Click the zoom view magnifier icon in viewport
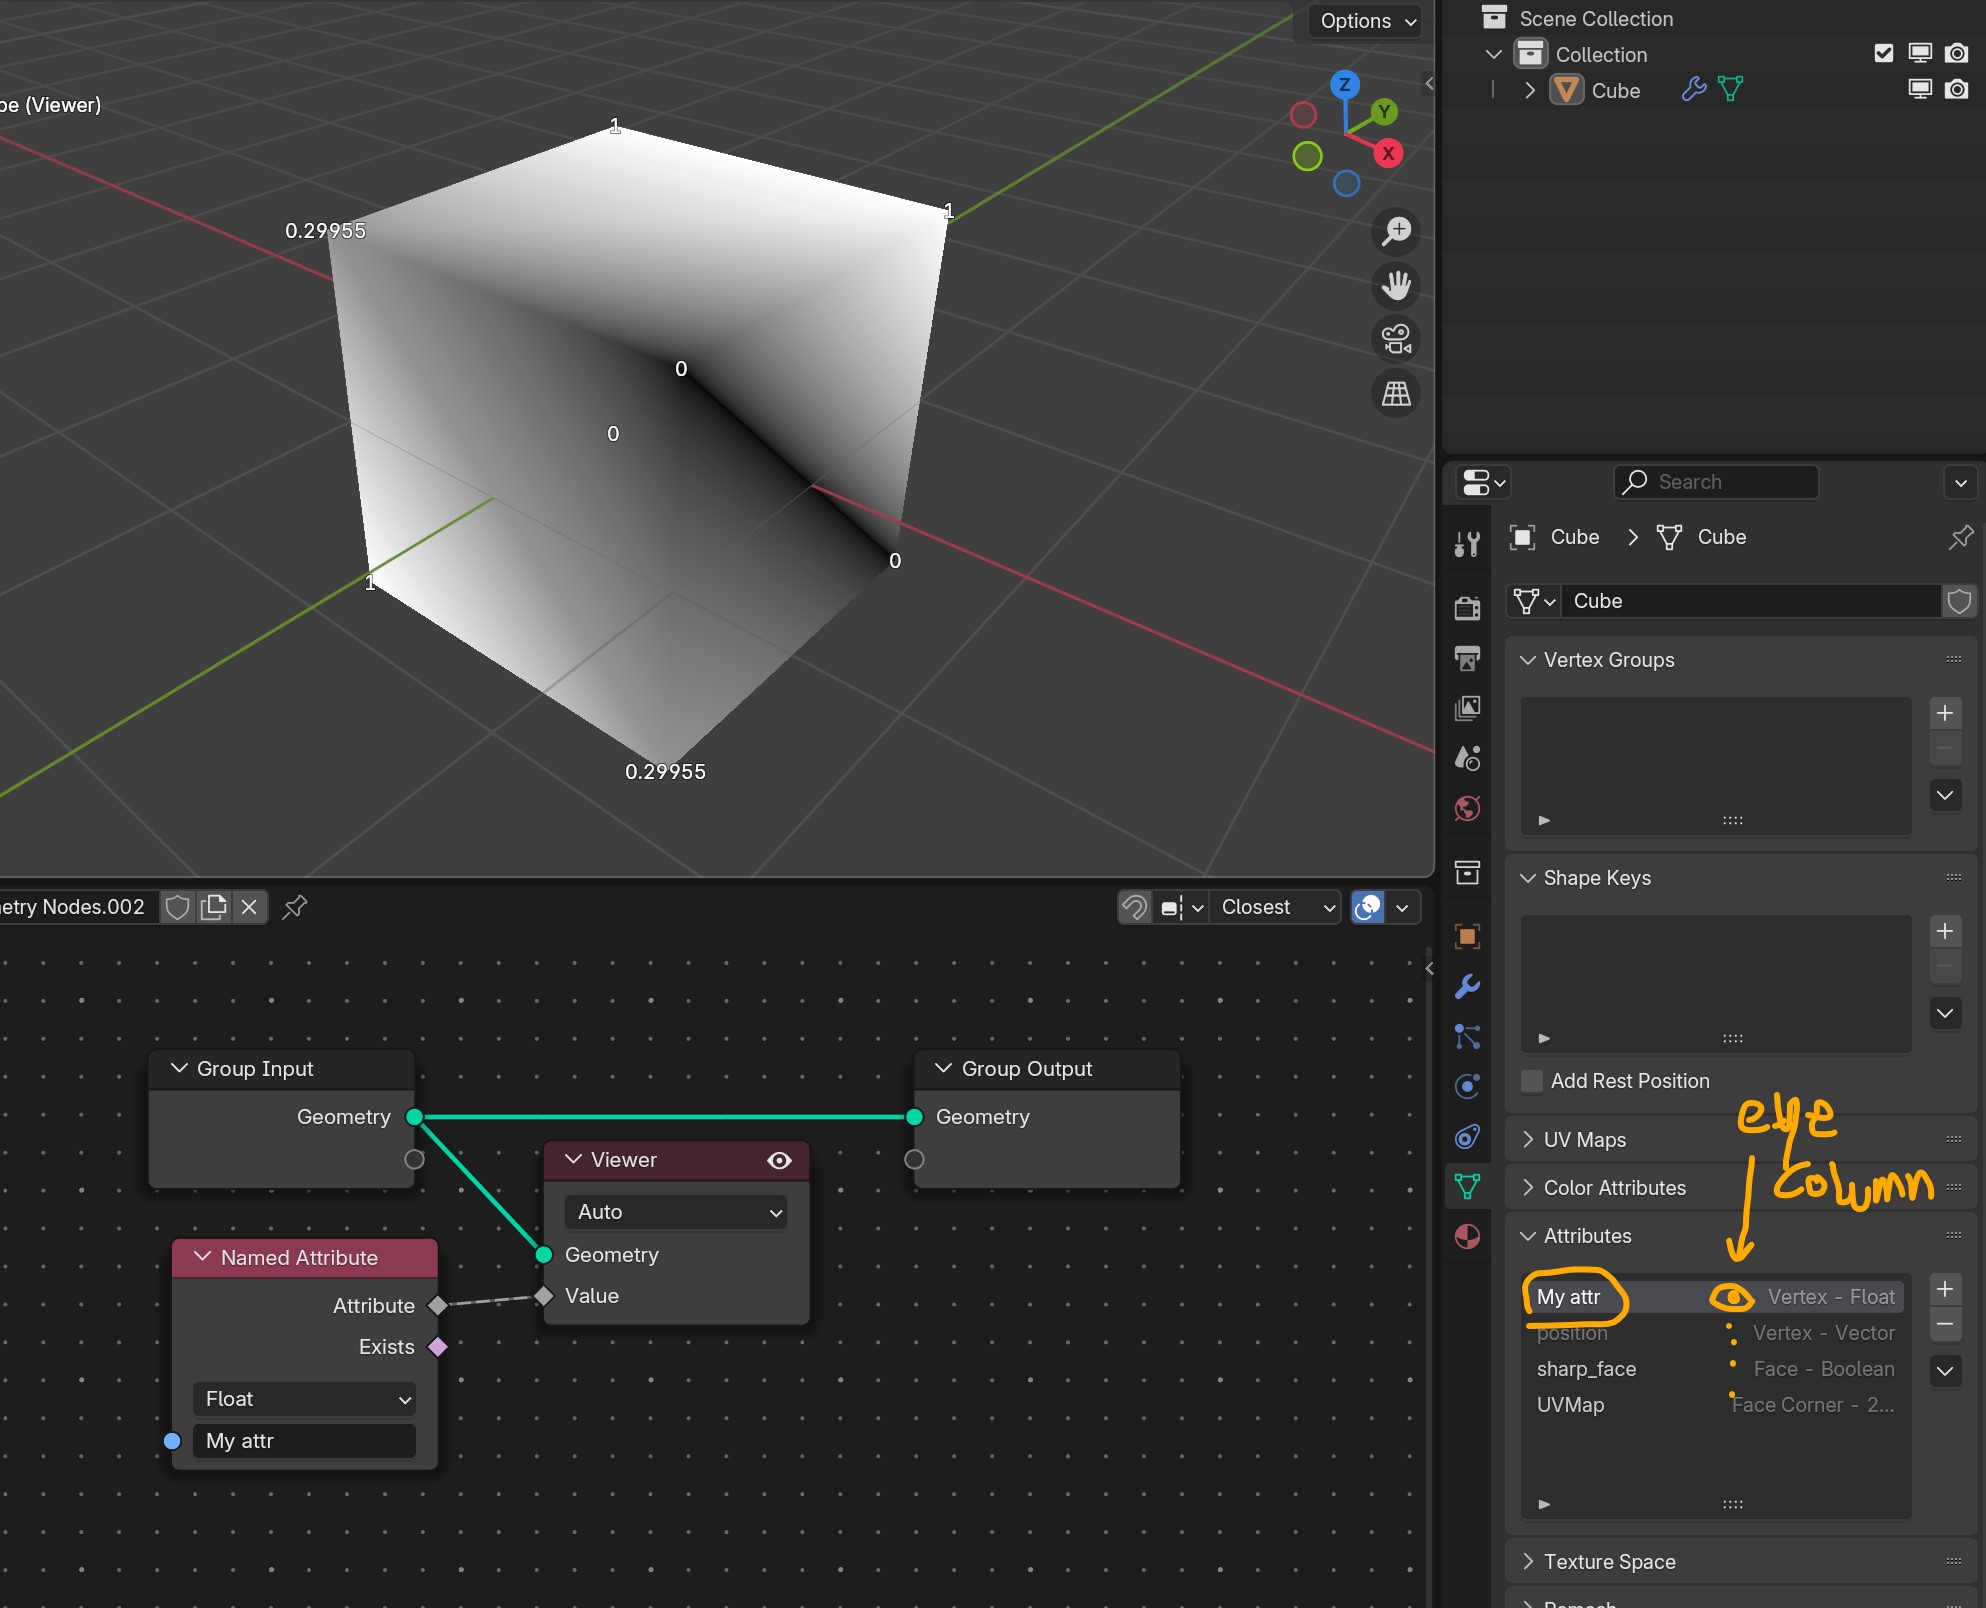The height and width of the screenshot is (1608, 1986). (1396, 231)
